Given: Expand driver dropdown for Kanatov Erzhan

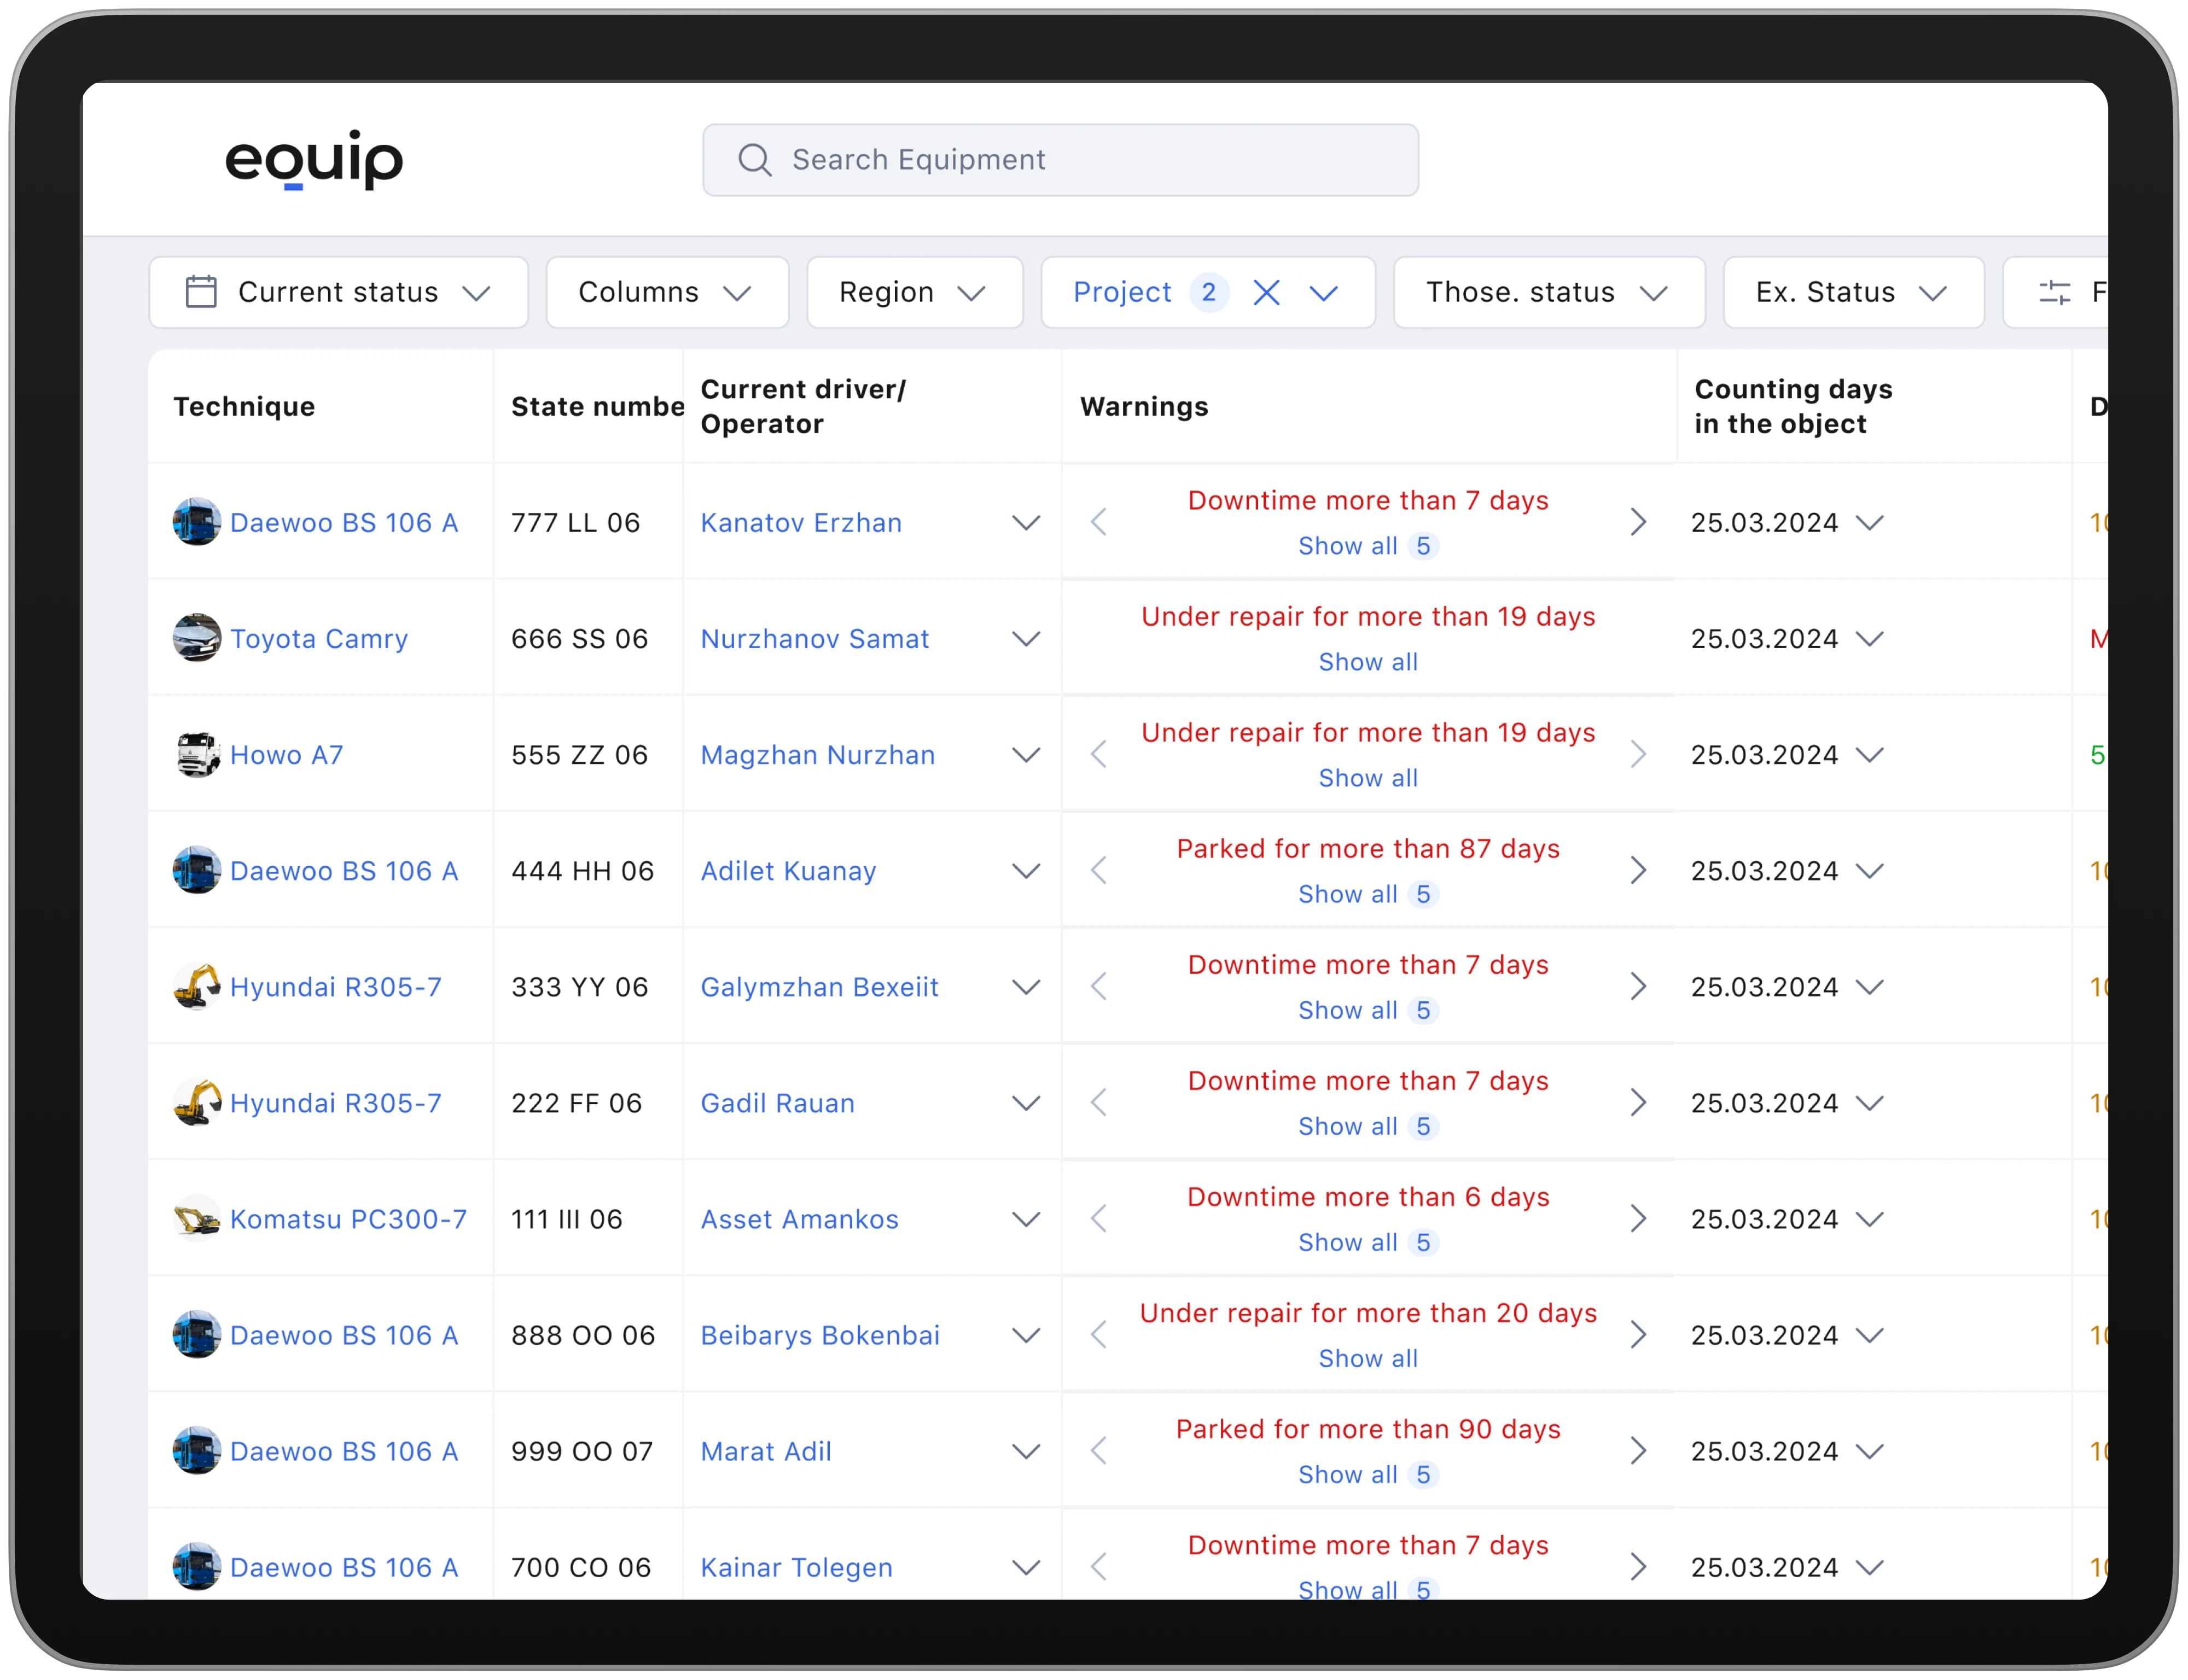Looking at the screenshot, I should pos(1026,522).
